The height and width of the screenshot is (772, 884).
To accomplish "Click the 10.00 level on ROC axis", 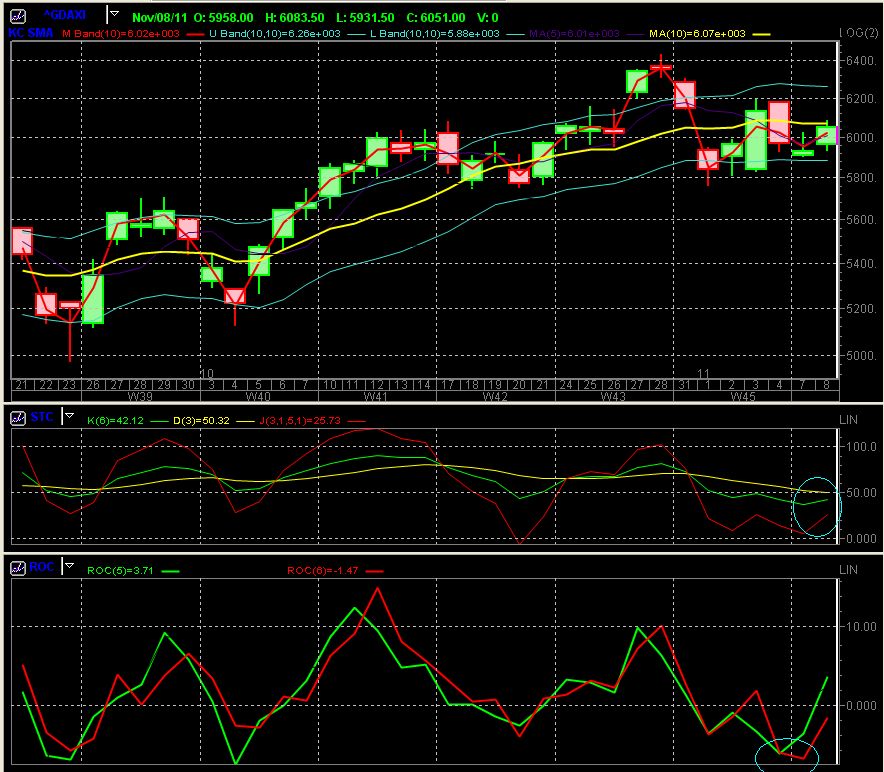I will click(x=860, y=627).
